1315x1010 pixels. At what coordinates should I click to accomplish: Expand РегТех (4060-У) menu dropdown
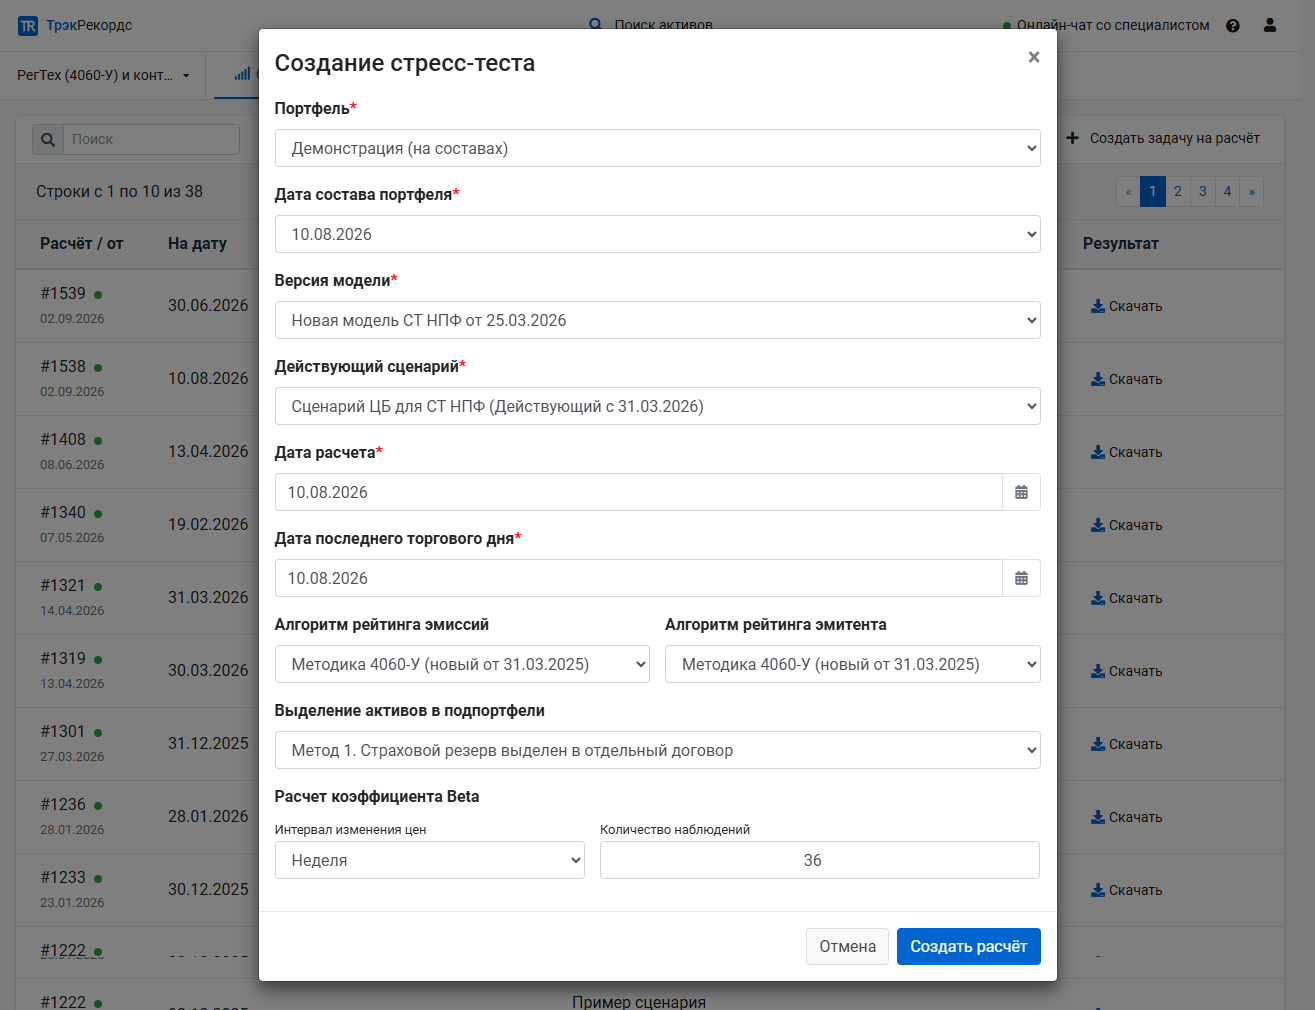pos(103,75)
